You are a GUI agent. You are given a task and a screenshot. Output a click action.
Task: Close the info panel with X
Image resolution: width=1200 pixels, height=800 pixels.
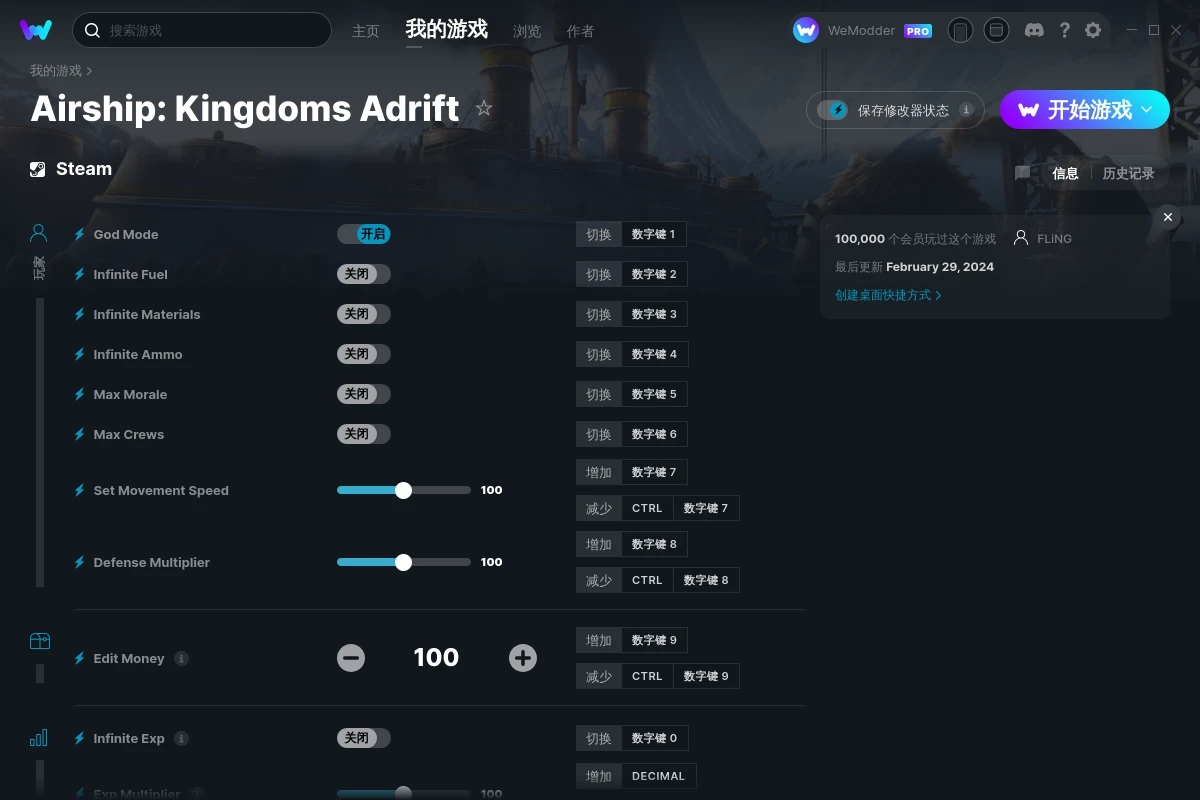(1168, 217)
